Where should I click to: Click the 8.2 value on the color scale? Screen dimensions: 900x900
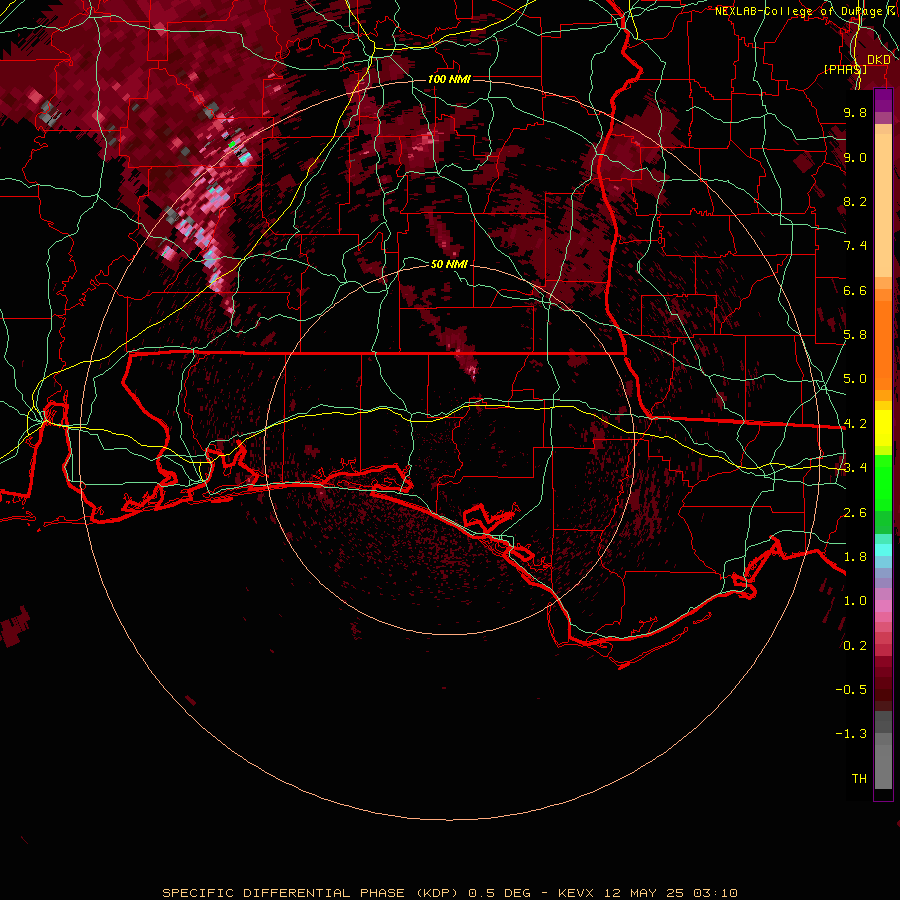855,201
